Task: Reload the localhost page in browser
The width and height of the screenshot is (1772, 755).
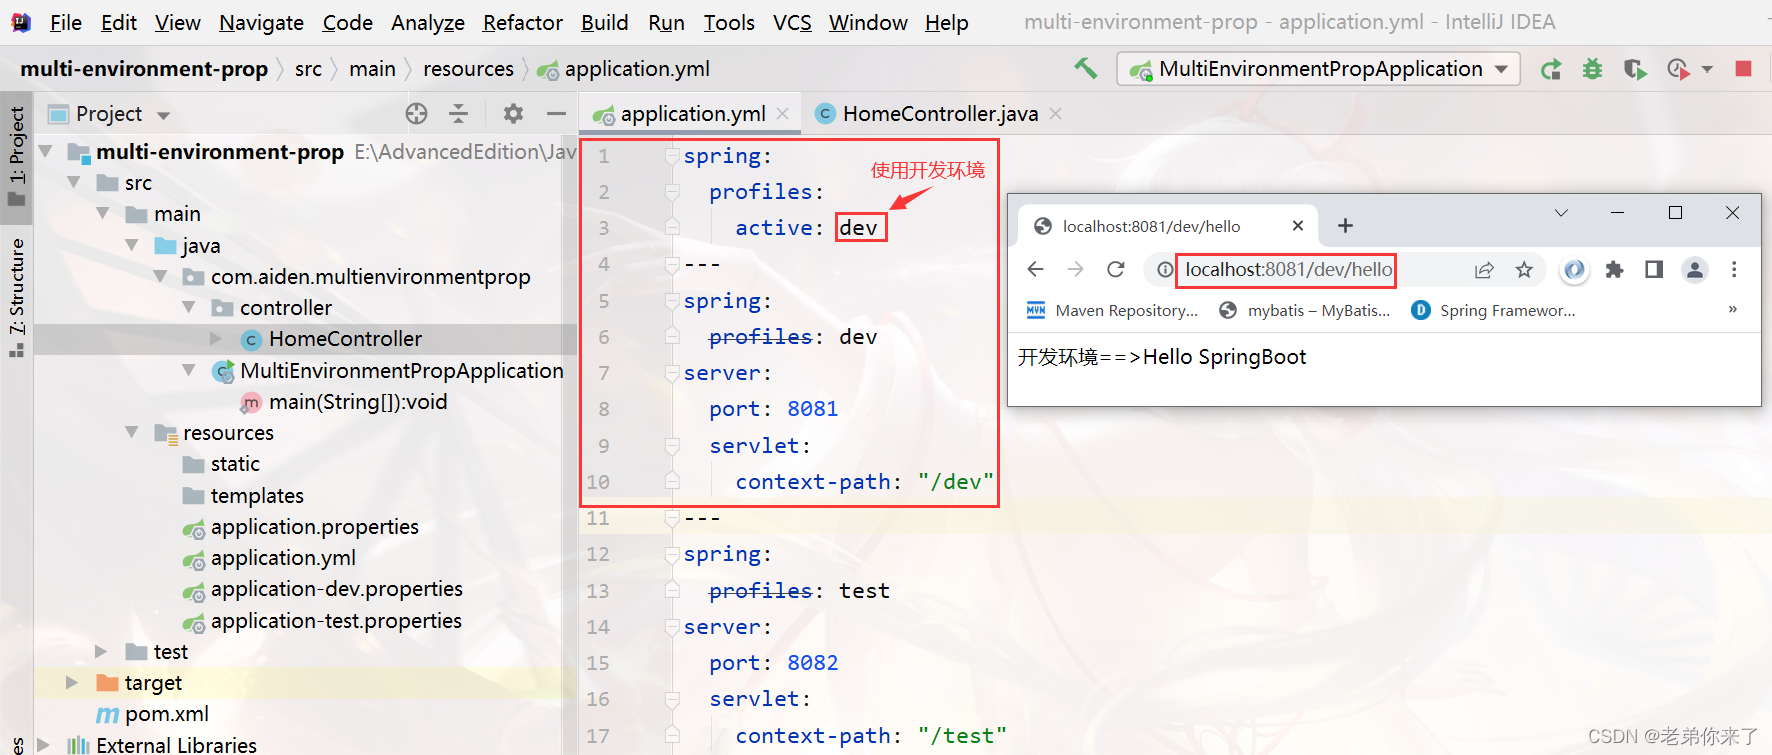Action: [1116, 269]
